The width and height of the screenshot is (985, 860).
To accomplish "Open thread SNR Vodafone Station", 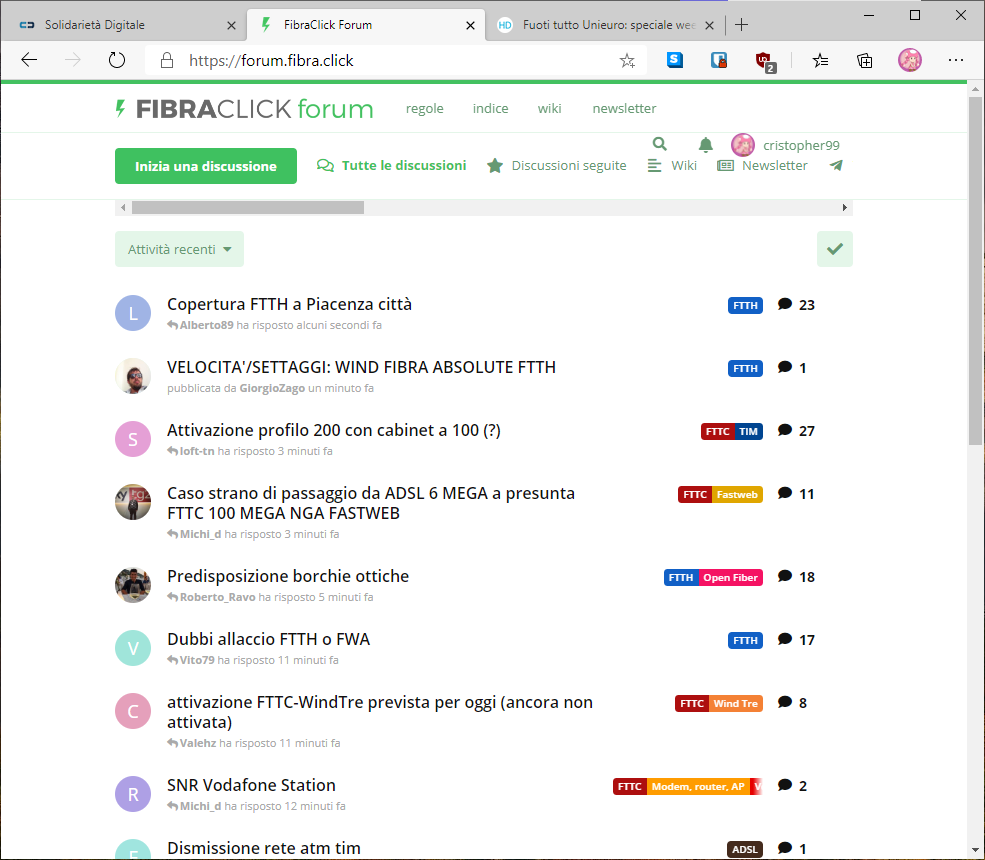I will click(251, 785).
